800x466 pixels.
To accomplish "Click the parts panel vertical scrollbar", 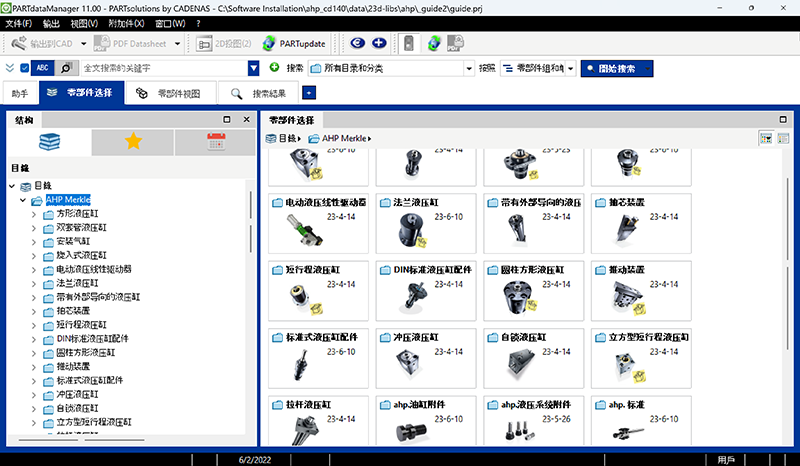I will pyautogui.click(x=788, y=263).
